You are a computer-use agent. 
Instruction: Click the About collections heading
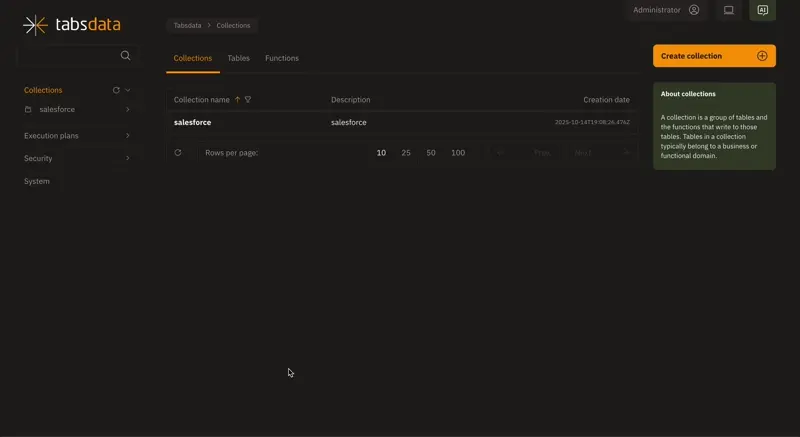688,94
